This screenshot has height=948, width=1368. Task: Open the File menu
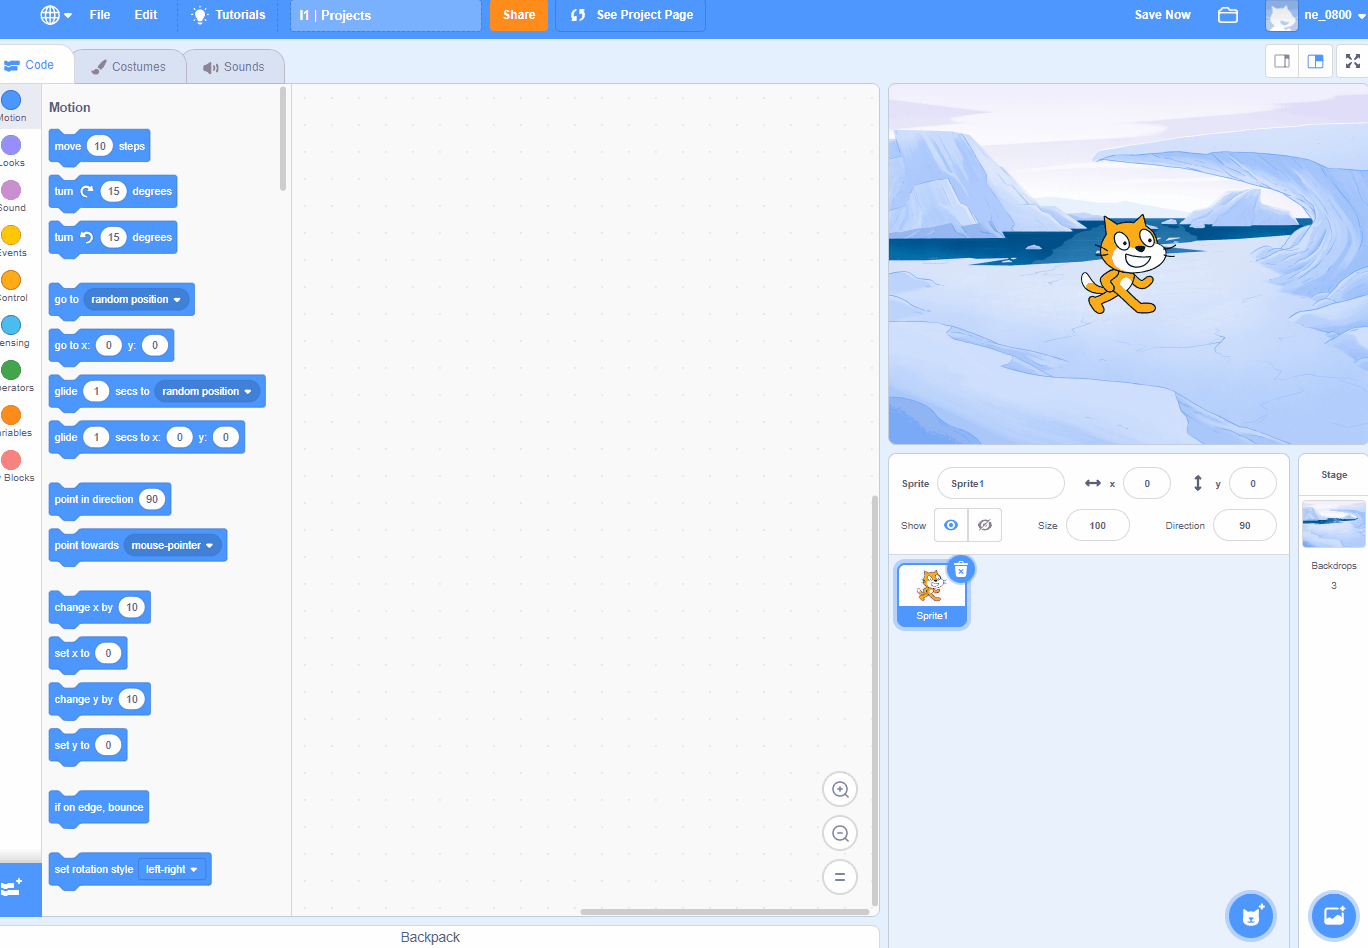coord(100,15)
